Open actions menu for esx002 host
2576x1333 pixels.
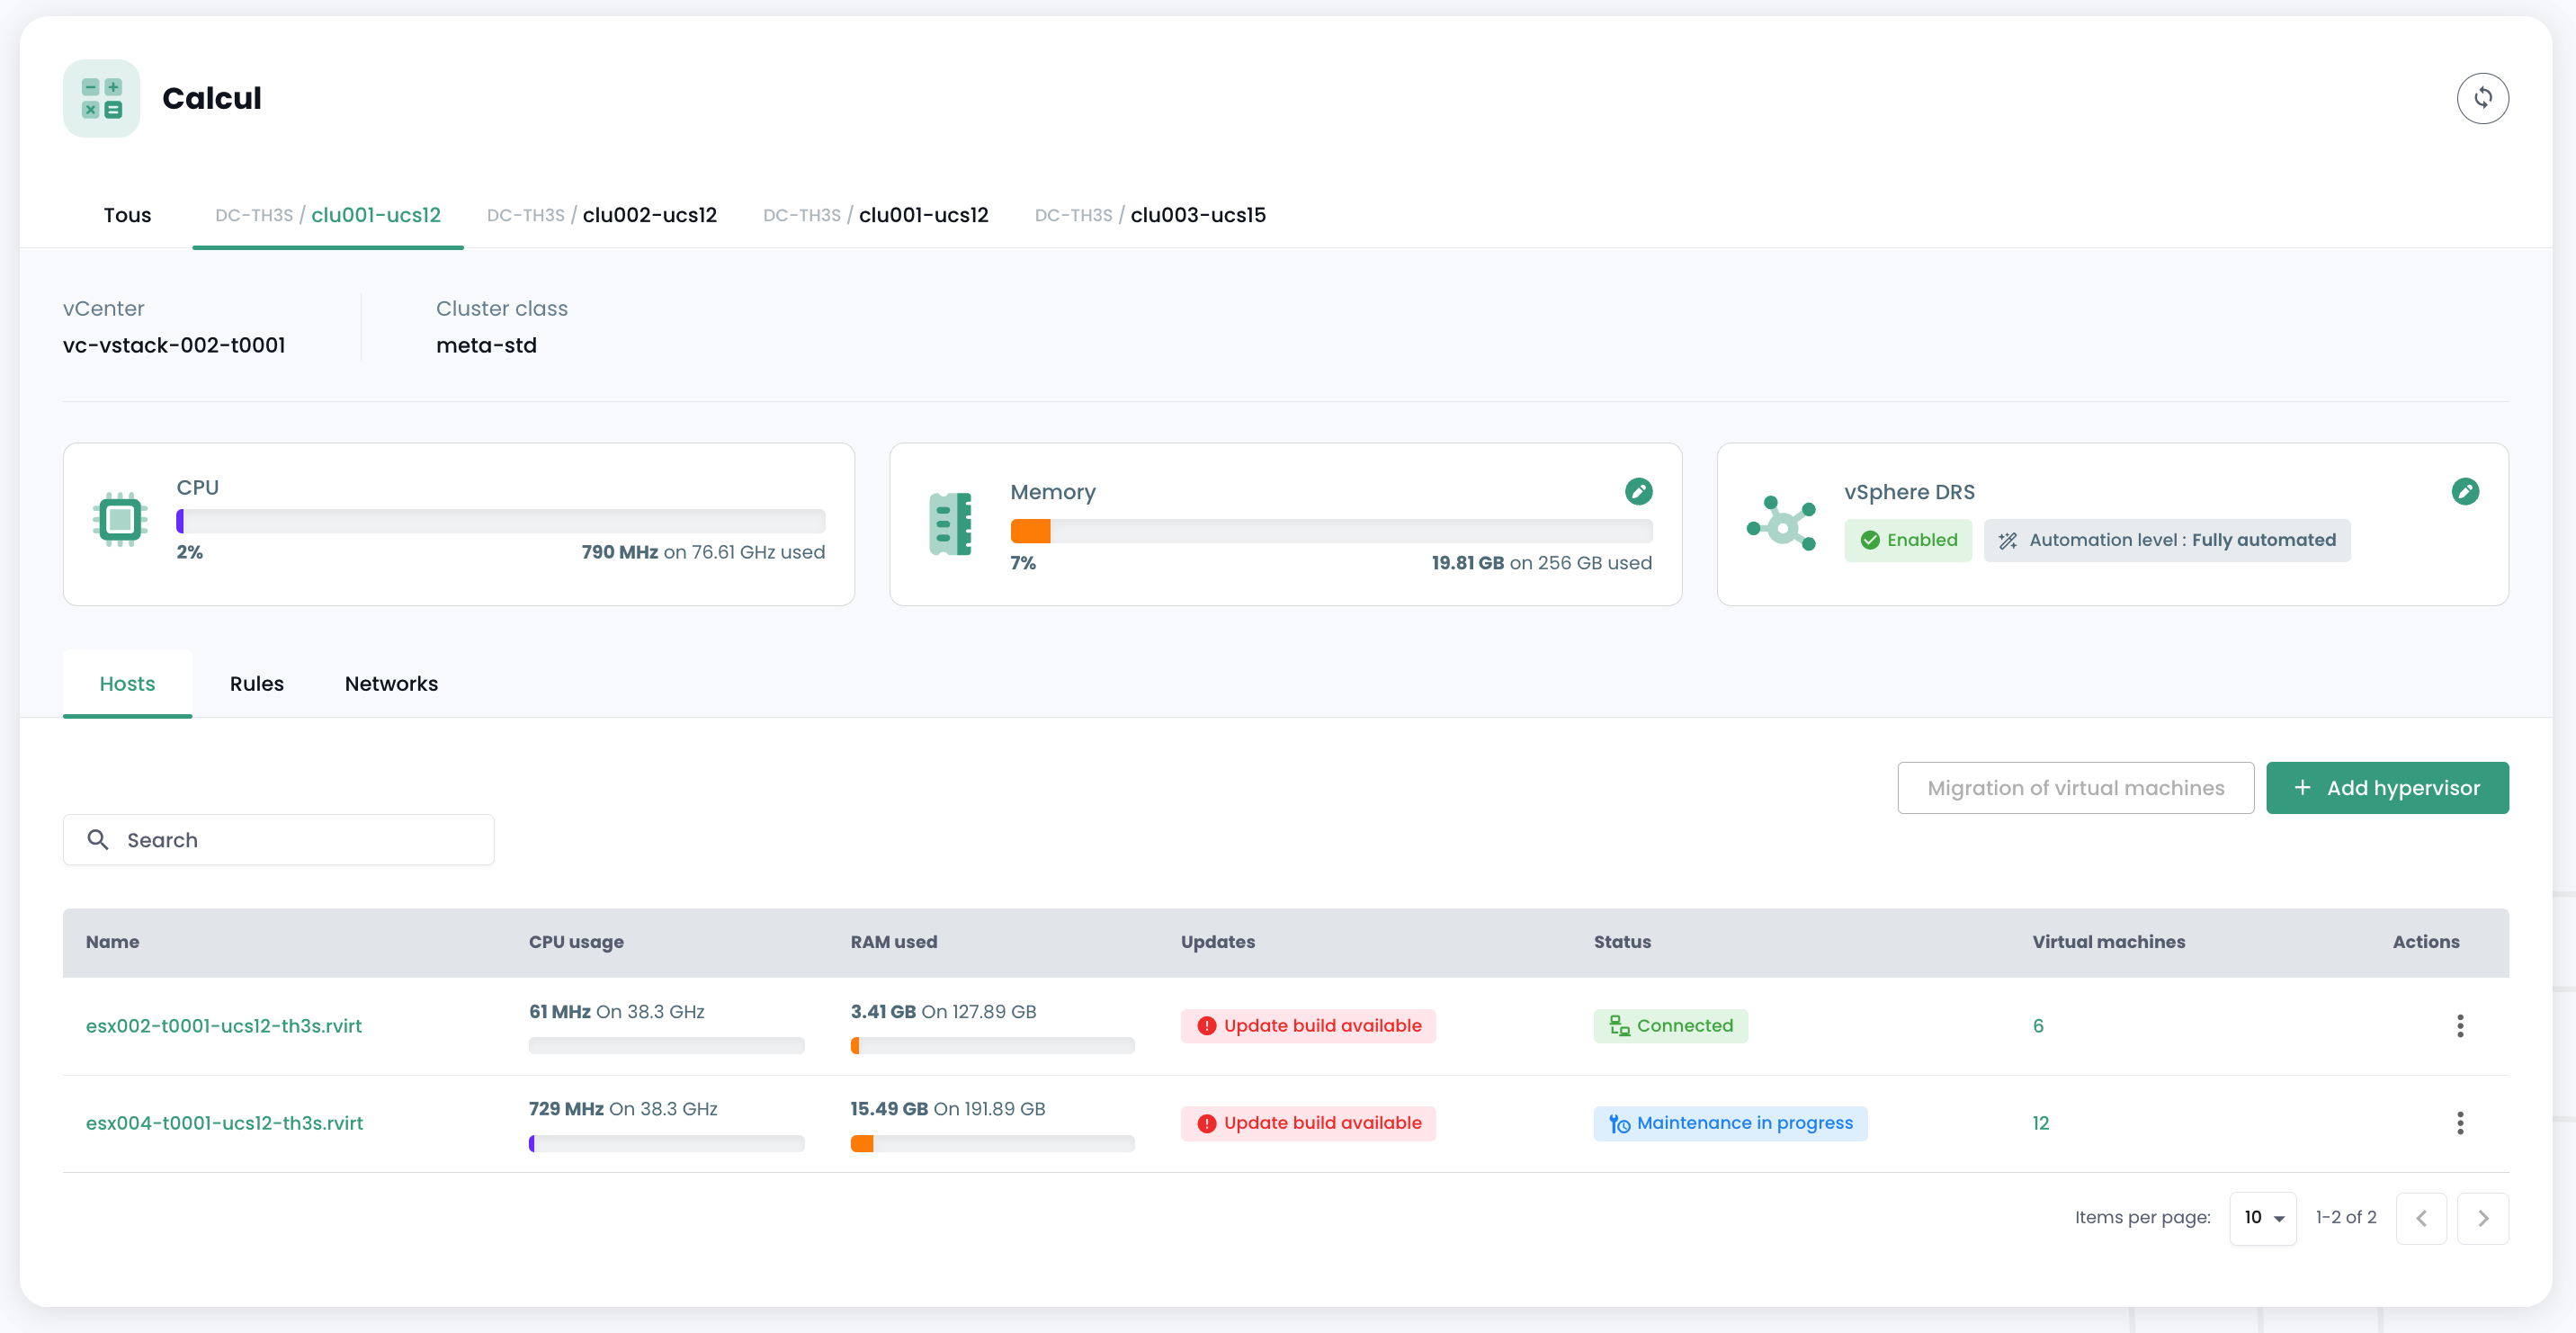click(2460, 1025)
